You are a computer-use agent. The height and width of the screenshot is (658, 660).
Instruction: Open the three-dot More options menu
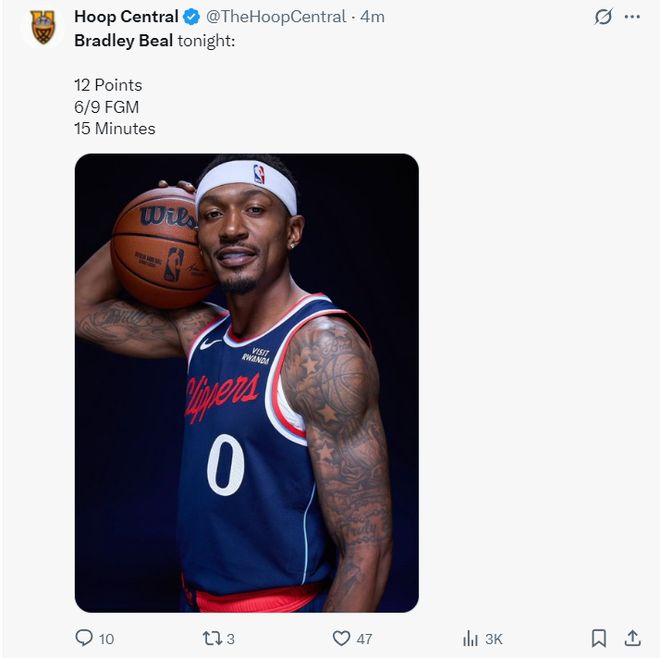pyautogui.click(x=632, y=17)
